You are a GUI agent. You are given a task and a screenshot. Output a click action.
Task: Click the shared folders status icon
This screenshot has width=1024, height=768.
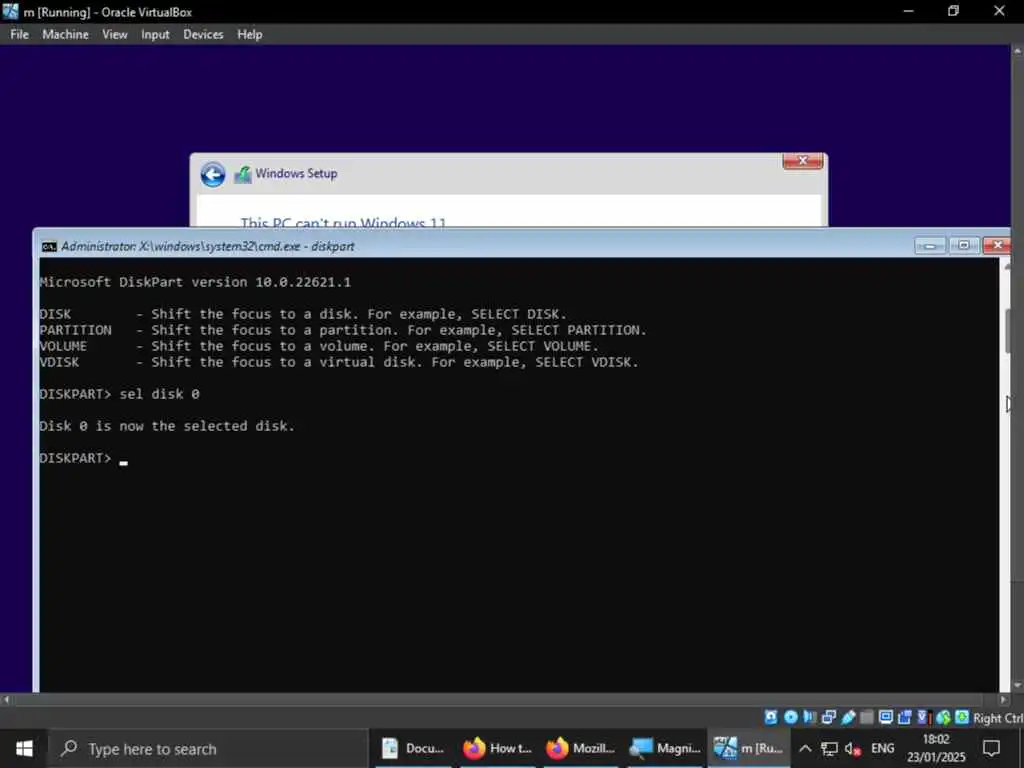point(867,717)
